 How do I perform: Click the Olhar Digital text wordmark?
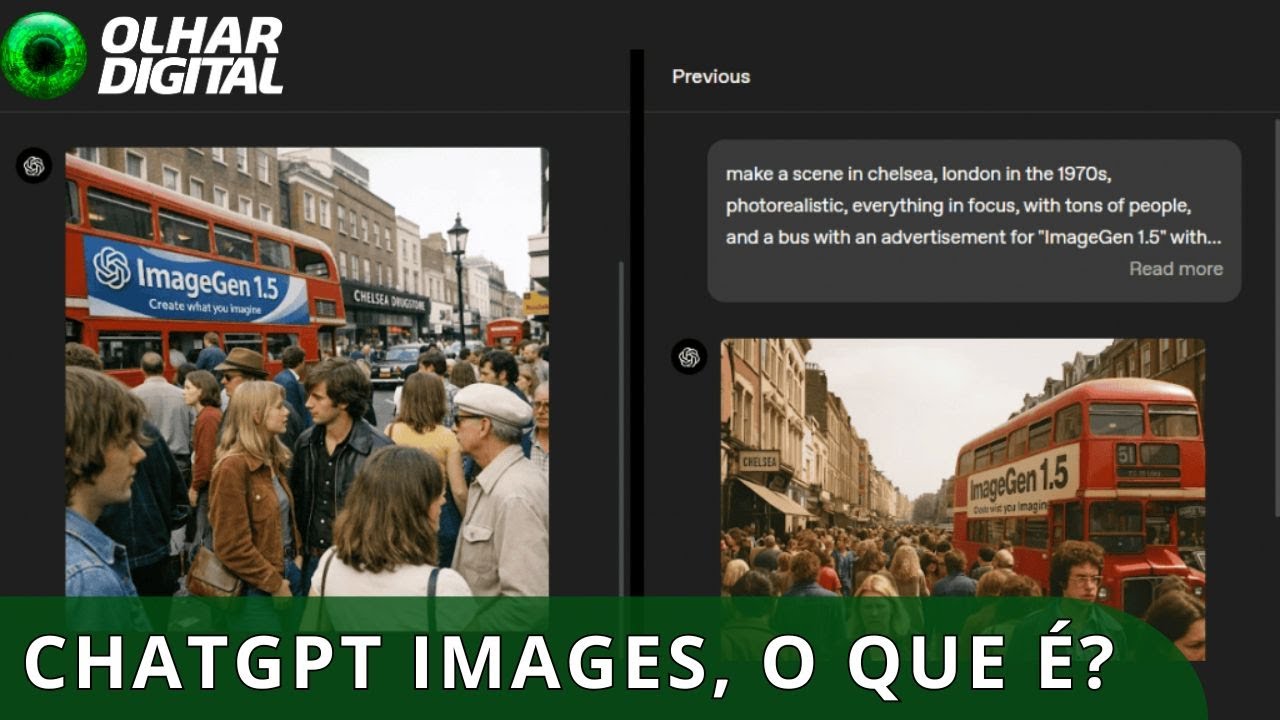coord(190,57)
